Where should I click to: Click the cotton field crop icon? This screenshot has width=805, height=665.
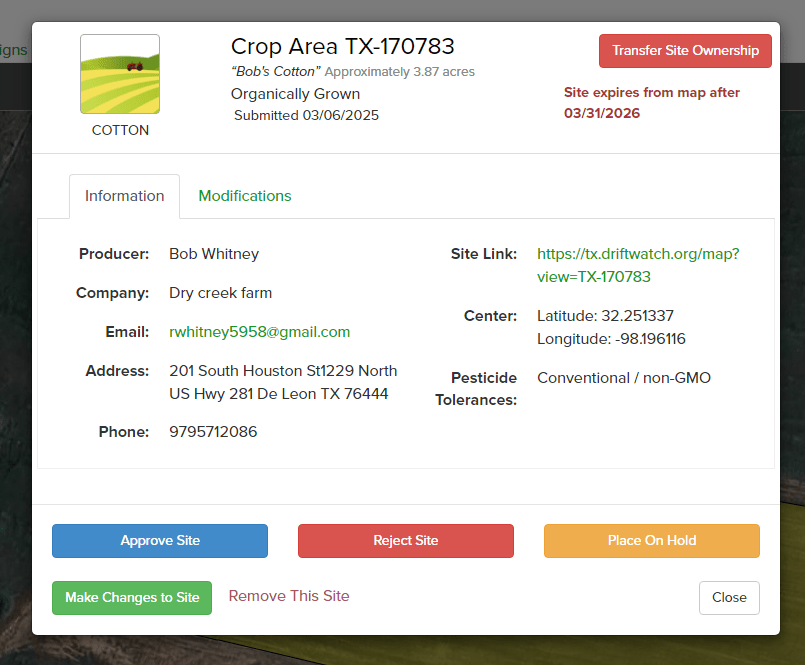point(120,74)
